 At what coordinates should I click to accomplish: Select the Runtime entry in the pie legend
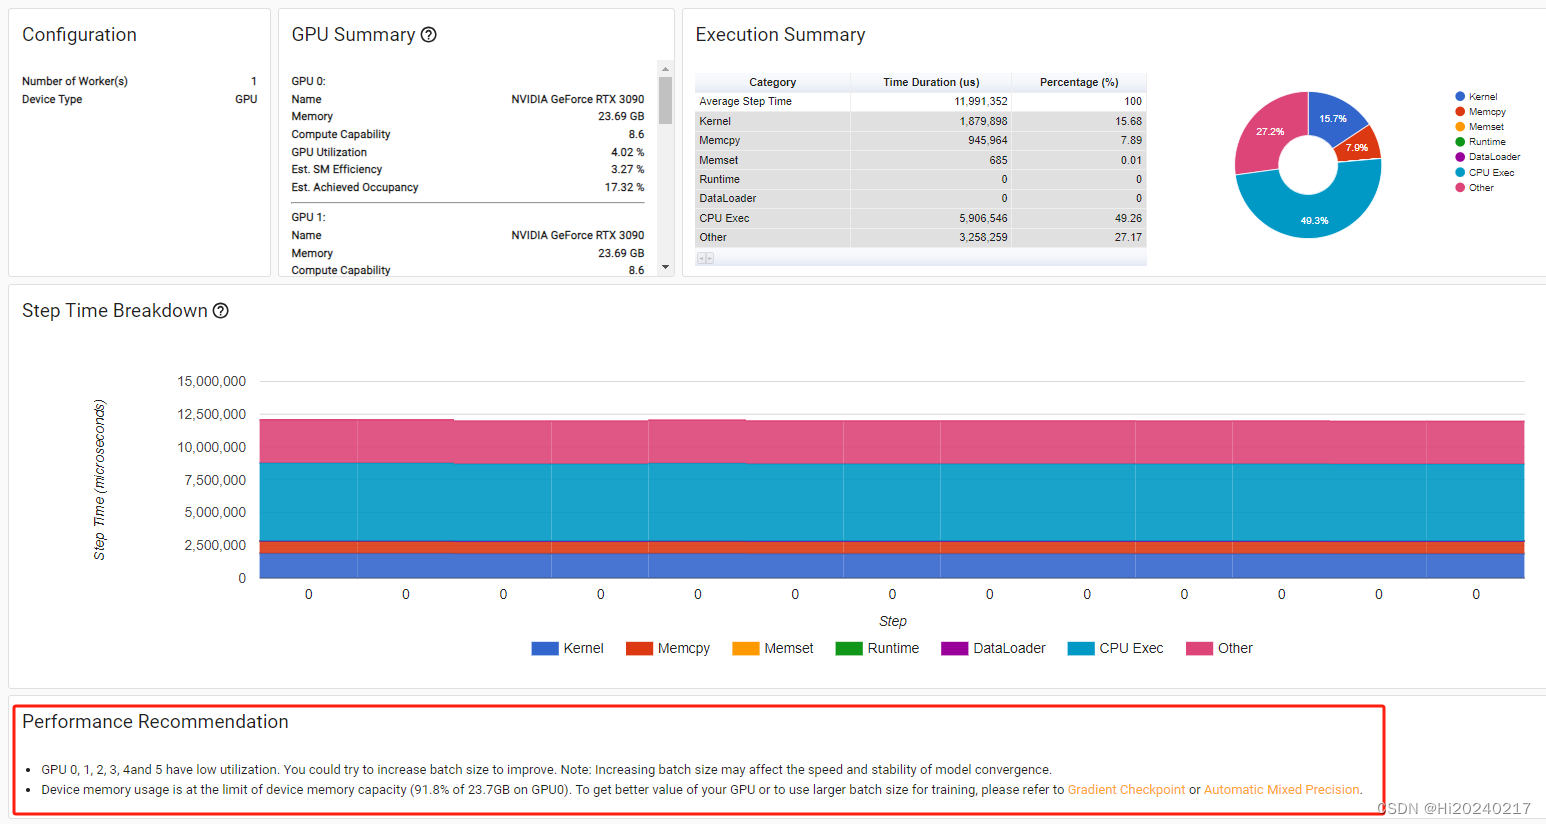(1480, 142)
